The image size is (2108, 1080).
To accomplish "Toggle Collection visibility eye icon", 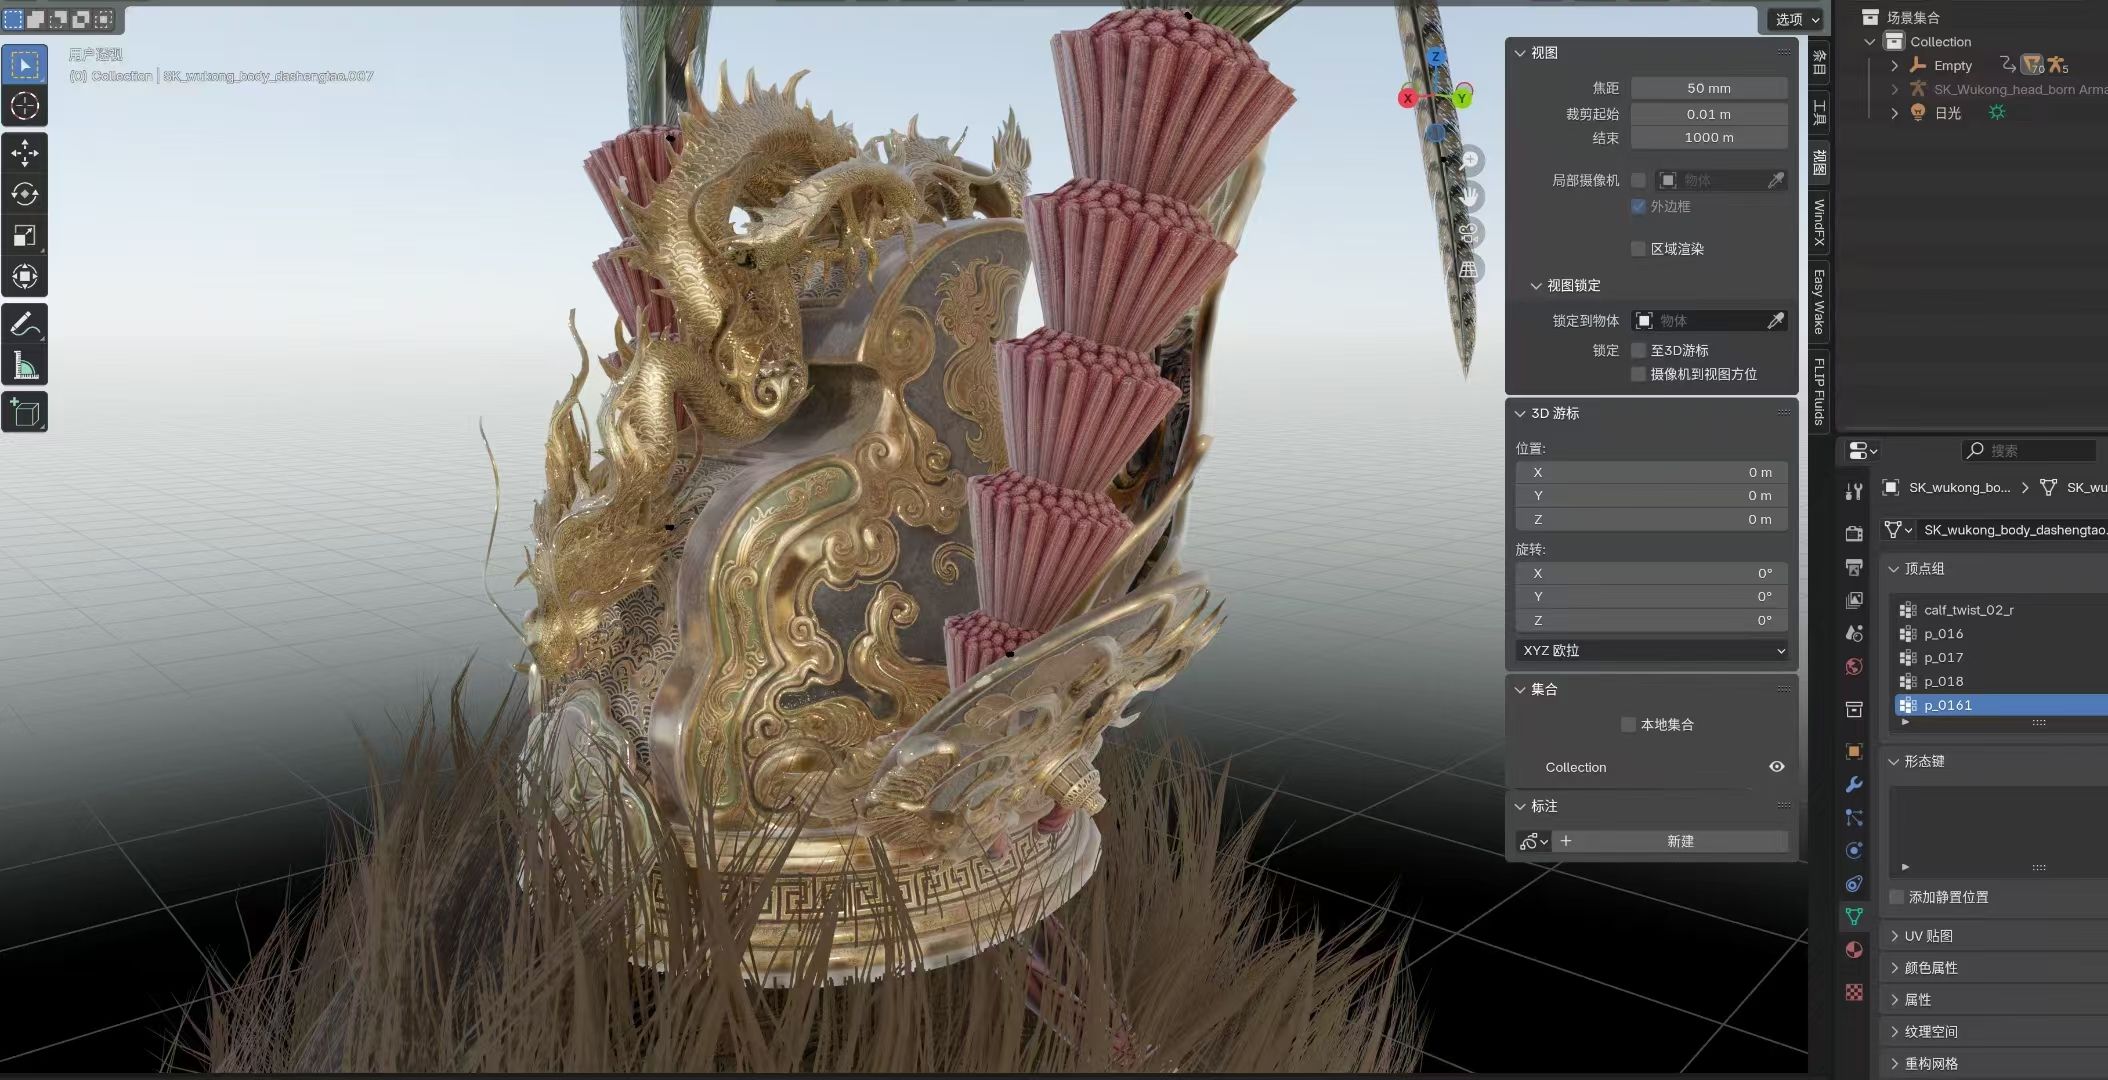I will pyautogui.click(x=1776, y=767).
